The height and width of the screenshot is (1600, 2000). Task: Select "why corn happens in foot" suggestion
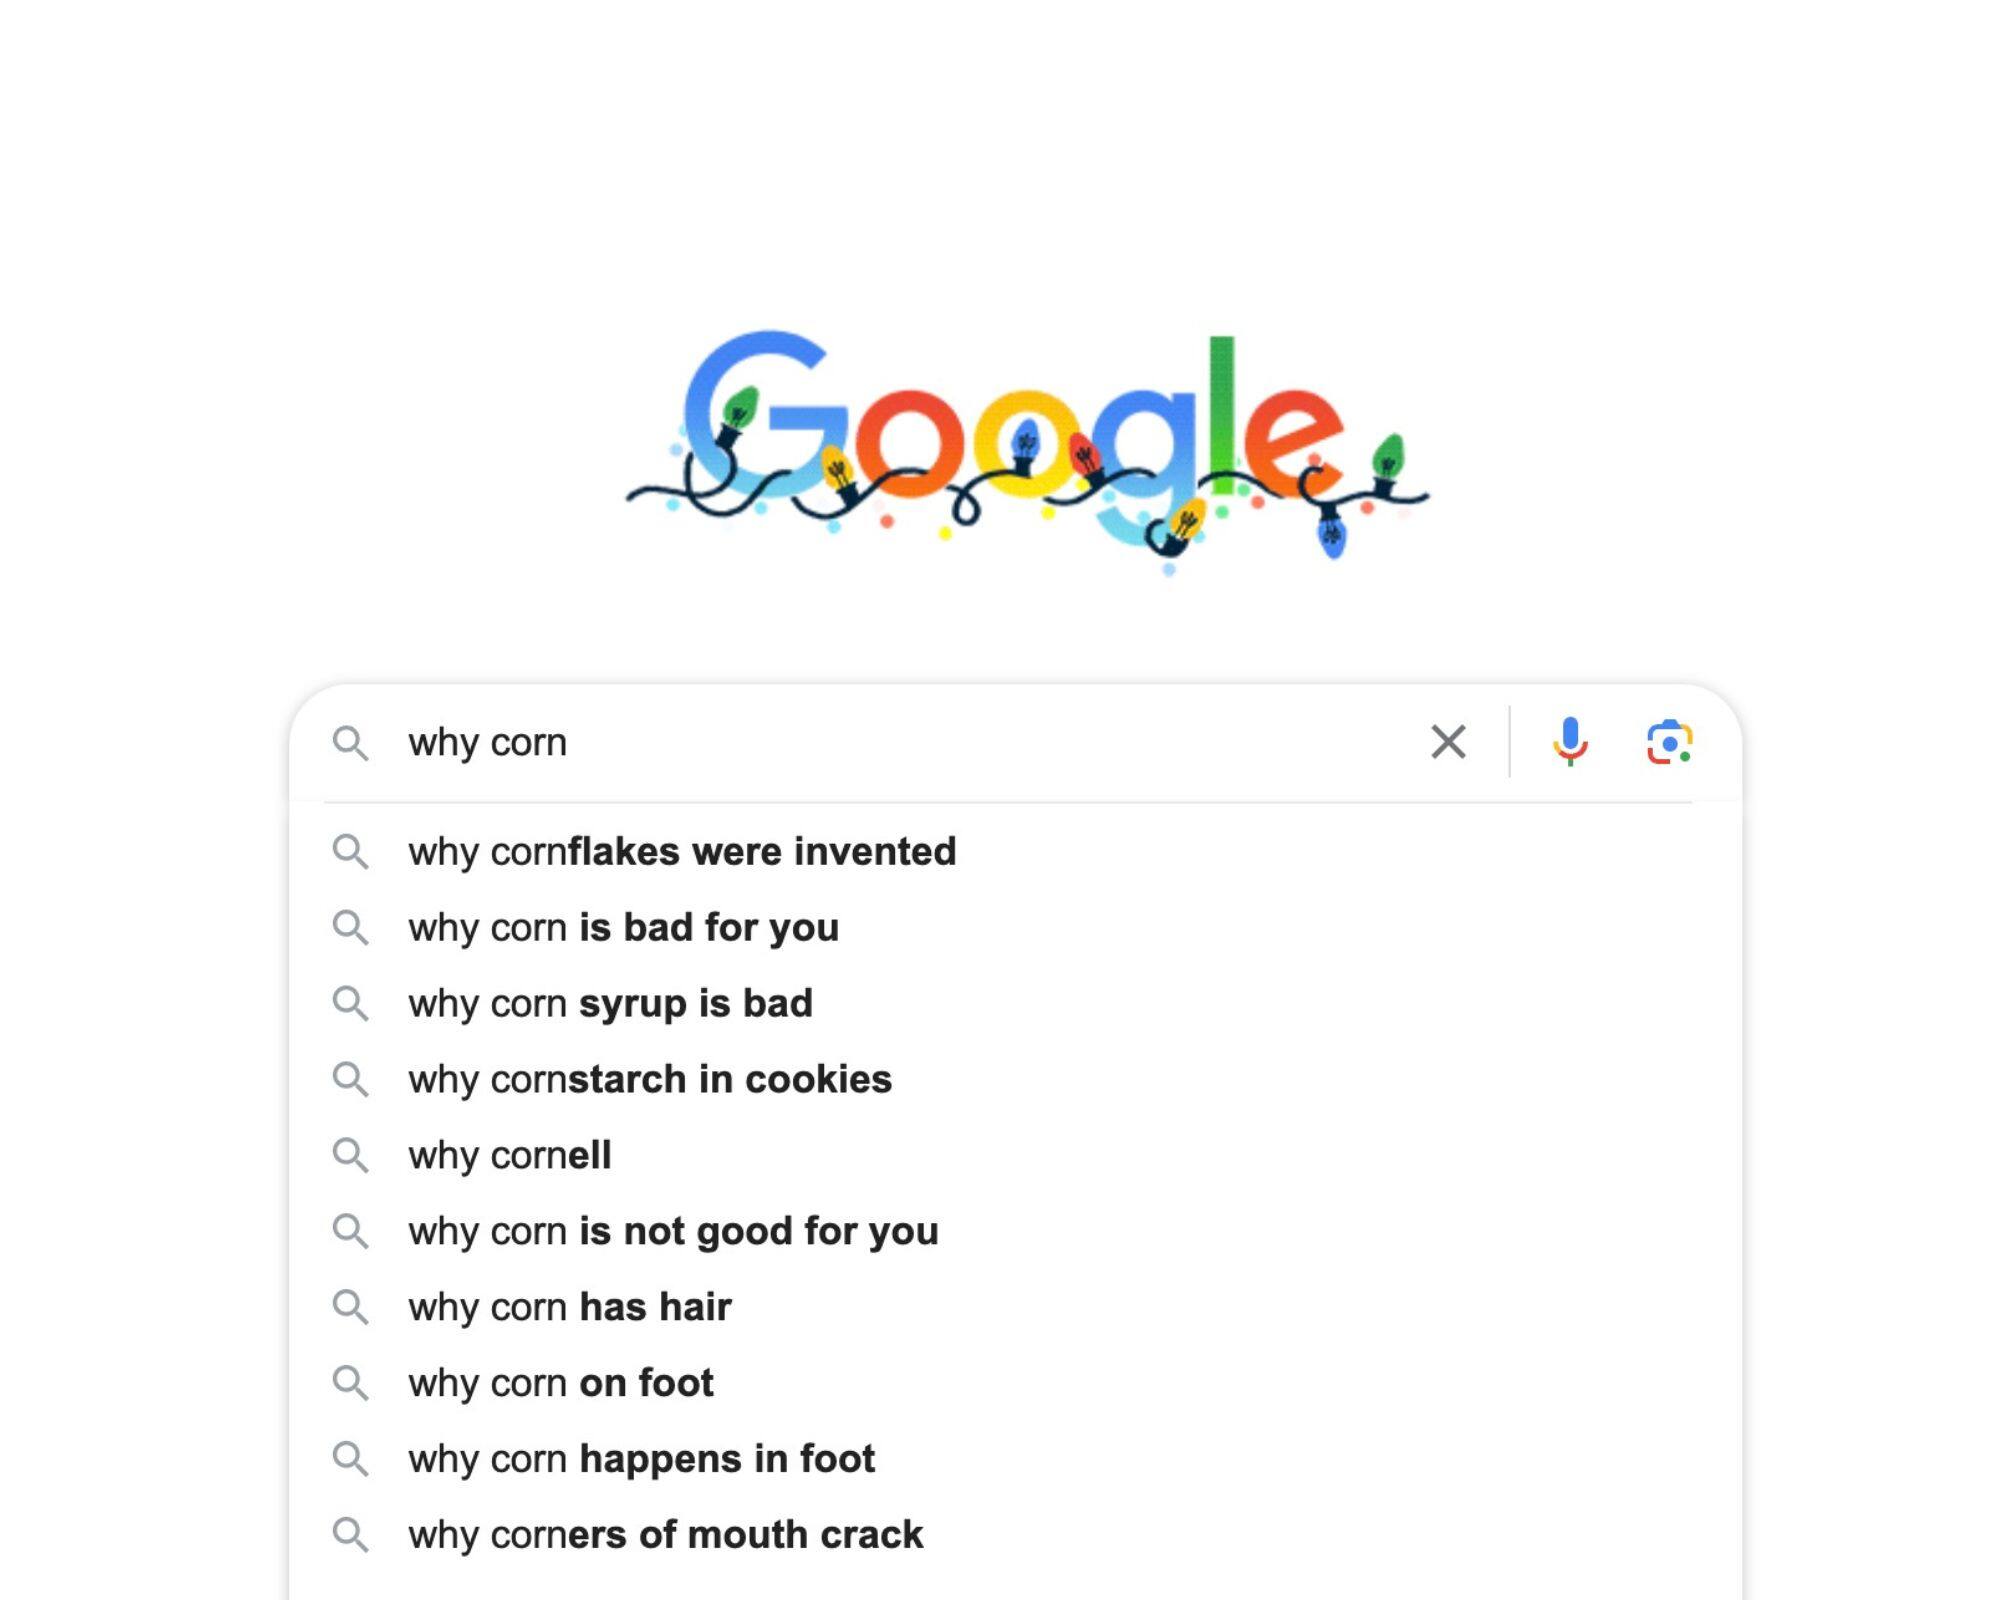pos(641,1460)
